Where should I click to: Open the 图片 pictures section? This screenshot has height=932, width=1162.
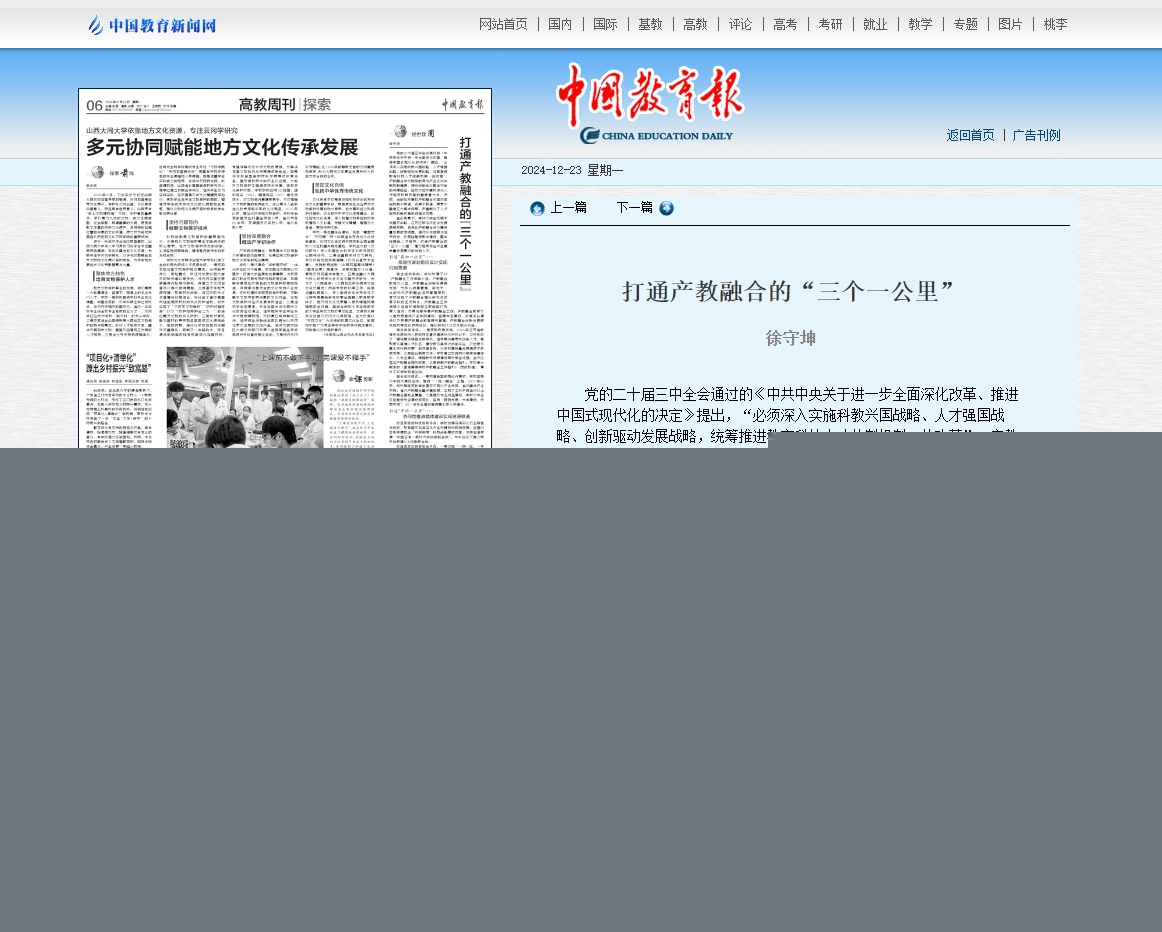pos(1010,24)
